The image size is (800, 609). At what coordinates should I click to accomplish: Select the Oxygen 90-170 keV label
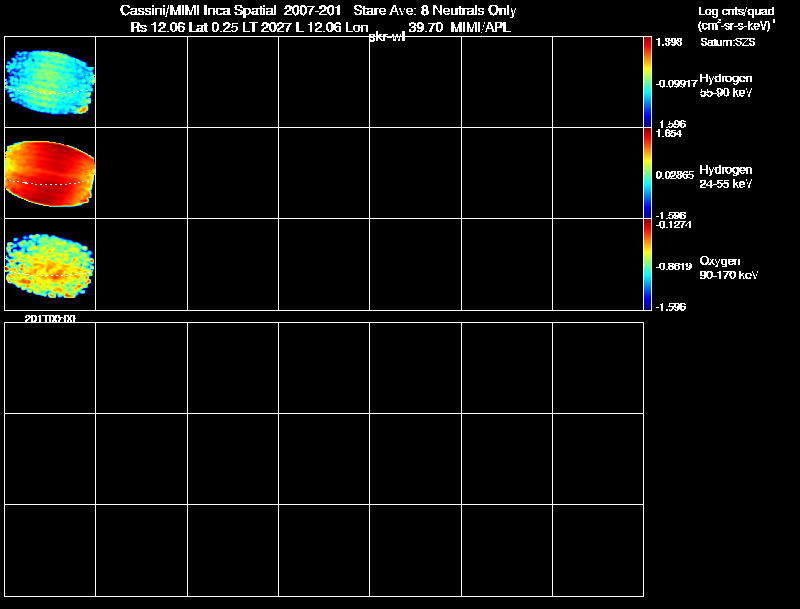tap(729, 268)
